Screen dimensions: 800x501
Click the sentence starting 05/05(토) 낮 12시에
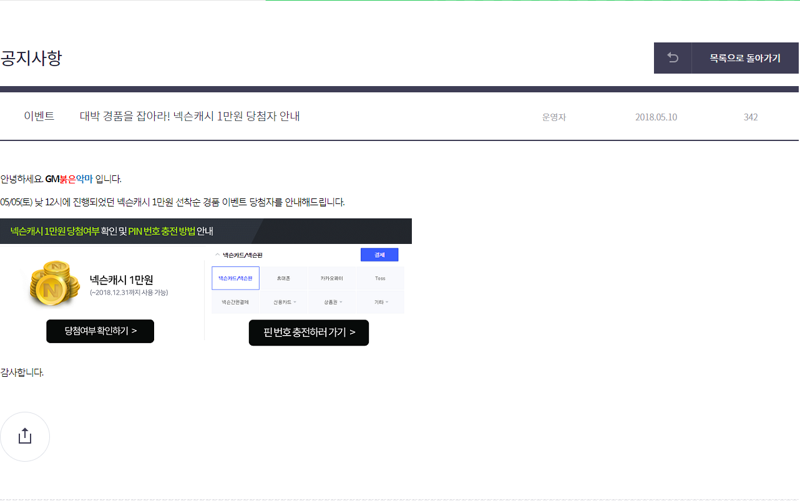[x=172, y=202]
